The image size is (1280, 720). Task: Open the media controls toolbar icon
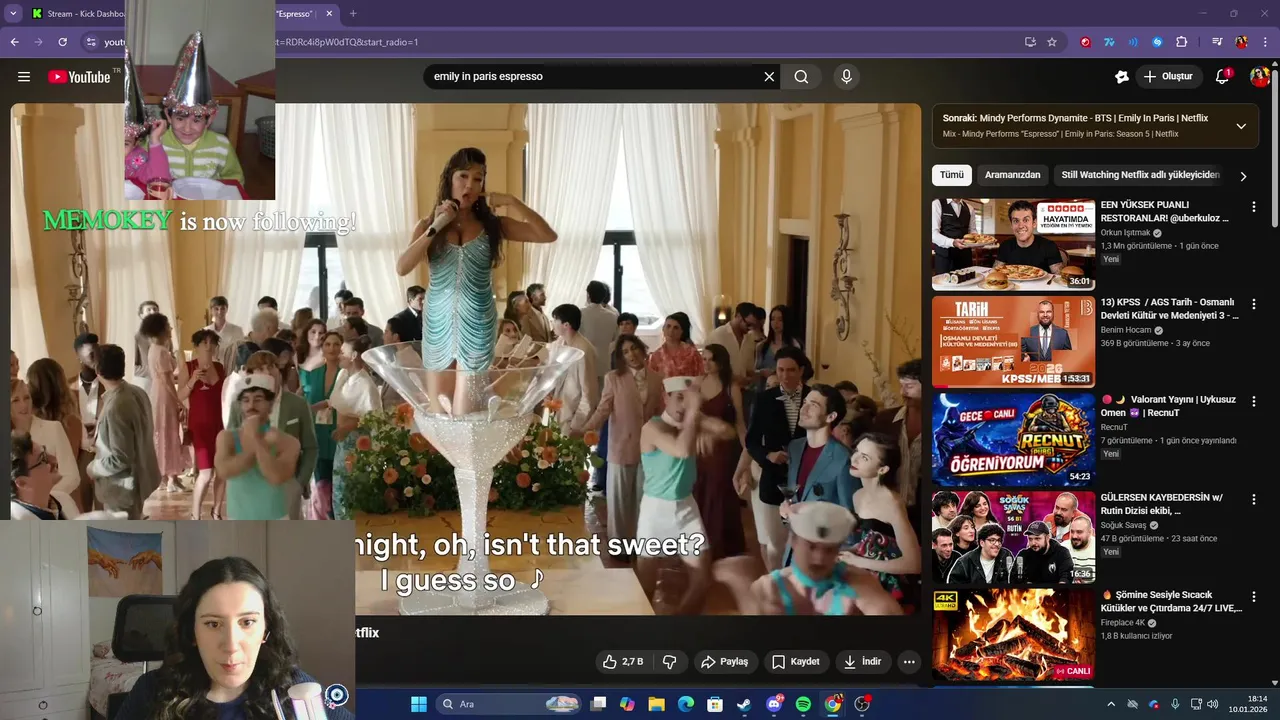[1217, 42]
